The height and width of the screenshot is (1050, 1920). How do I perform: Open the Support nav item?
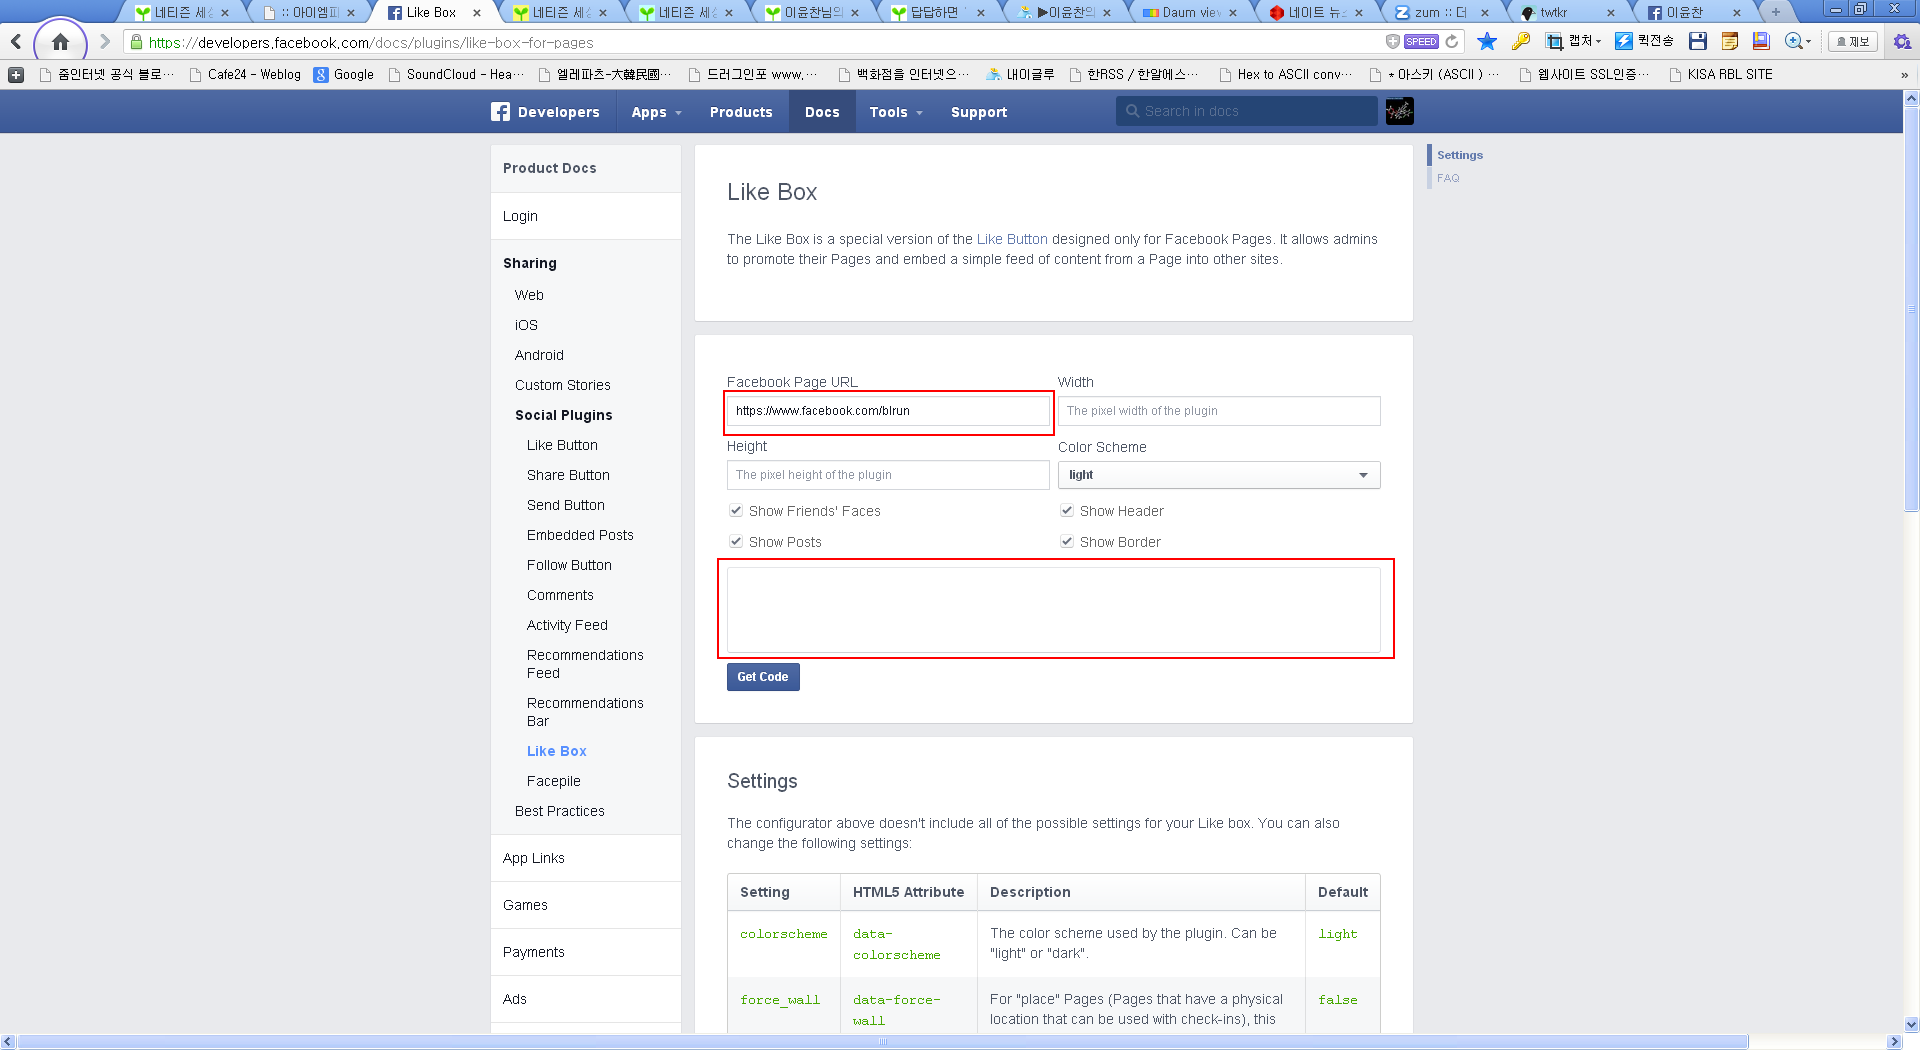(979, 112)
